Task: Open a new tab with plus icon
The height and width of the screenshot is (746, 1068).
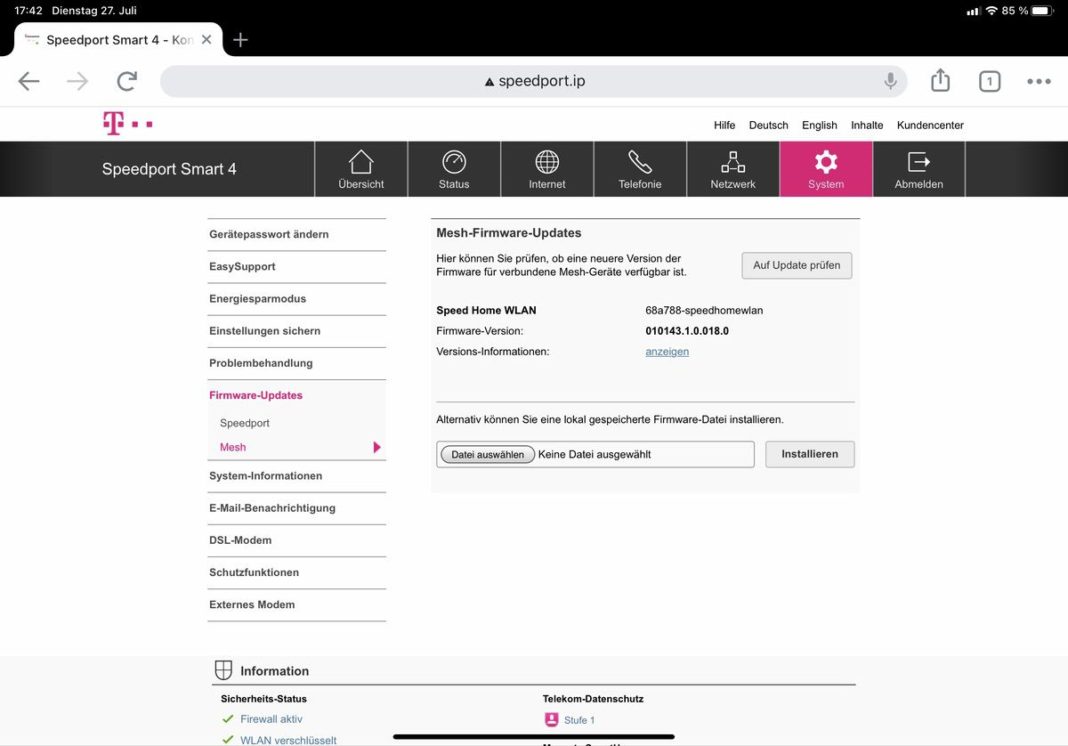Action: [240, 40]
